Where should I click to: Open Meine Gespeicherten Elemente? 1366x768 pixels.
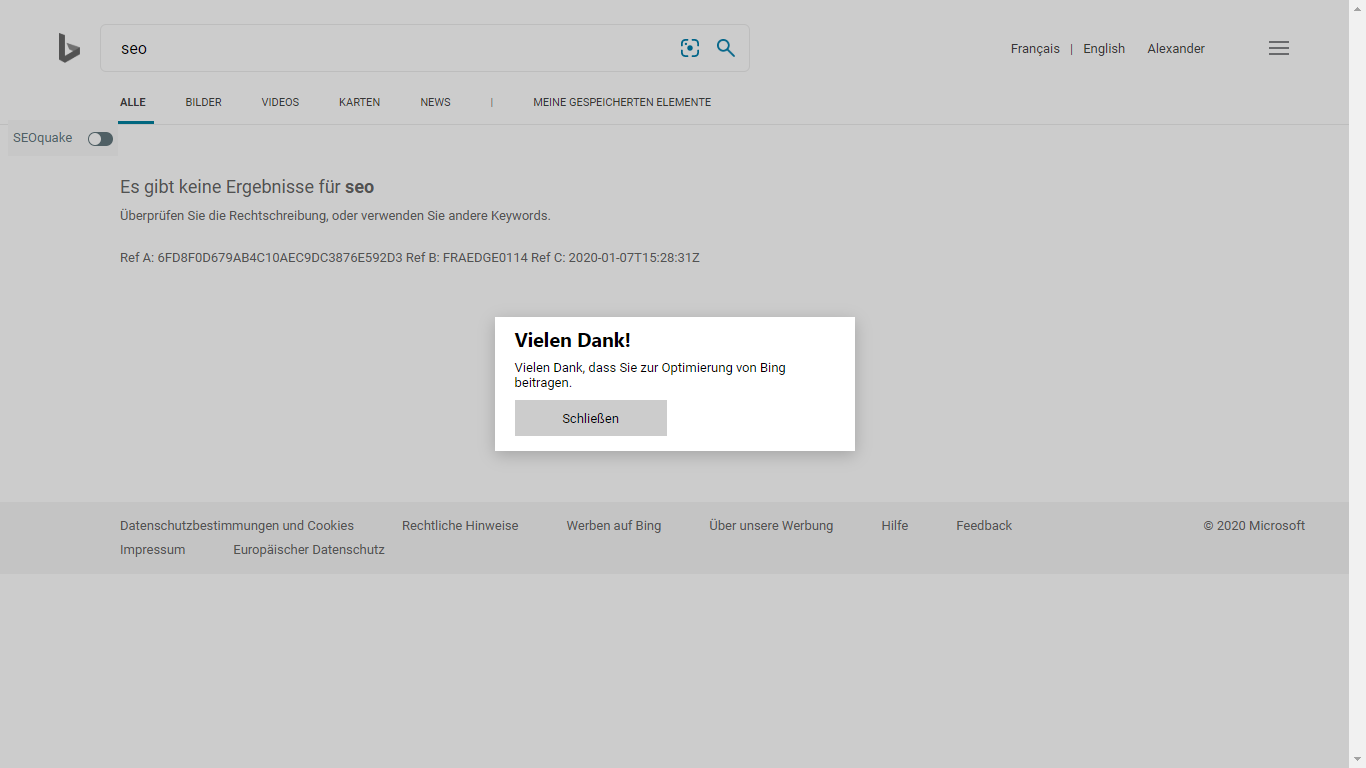[622, 102]
